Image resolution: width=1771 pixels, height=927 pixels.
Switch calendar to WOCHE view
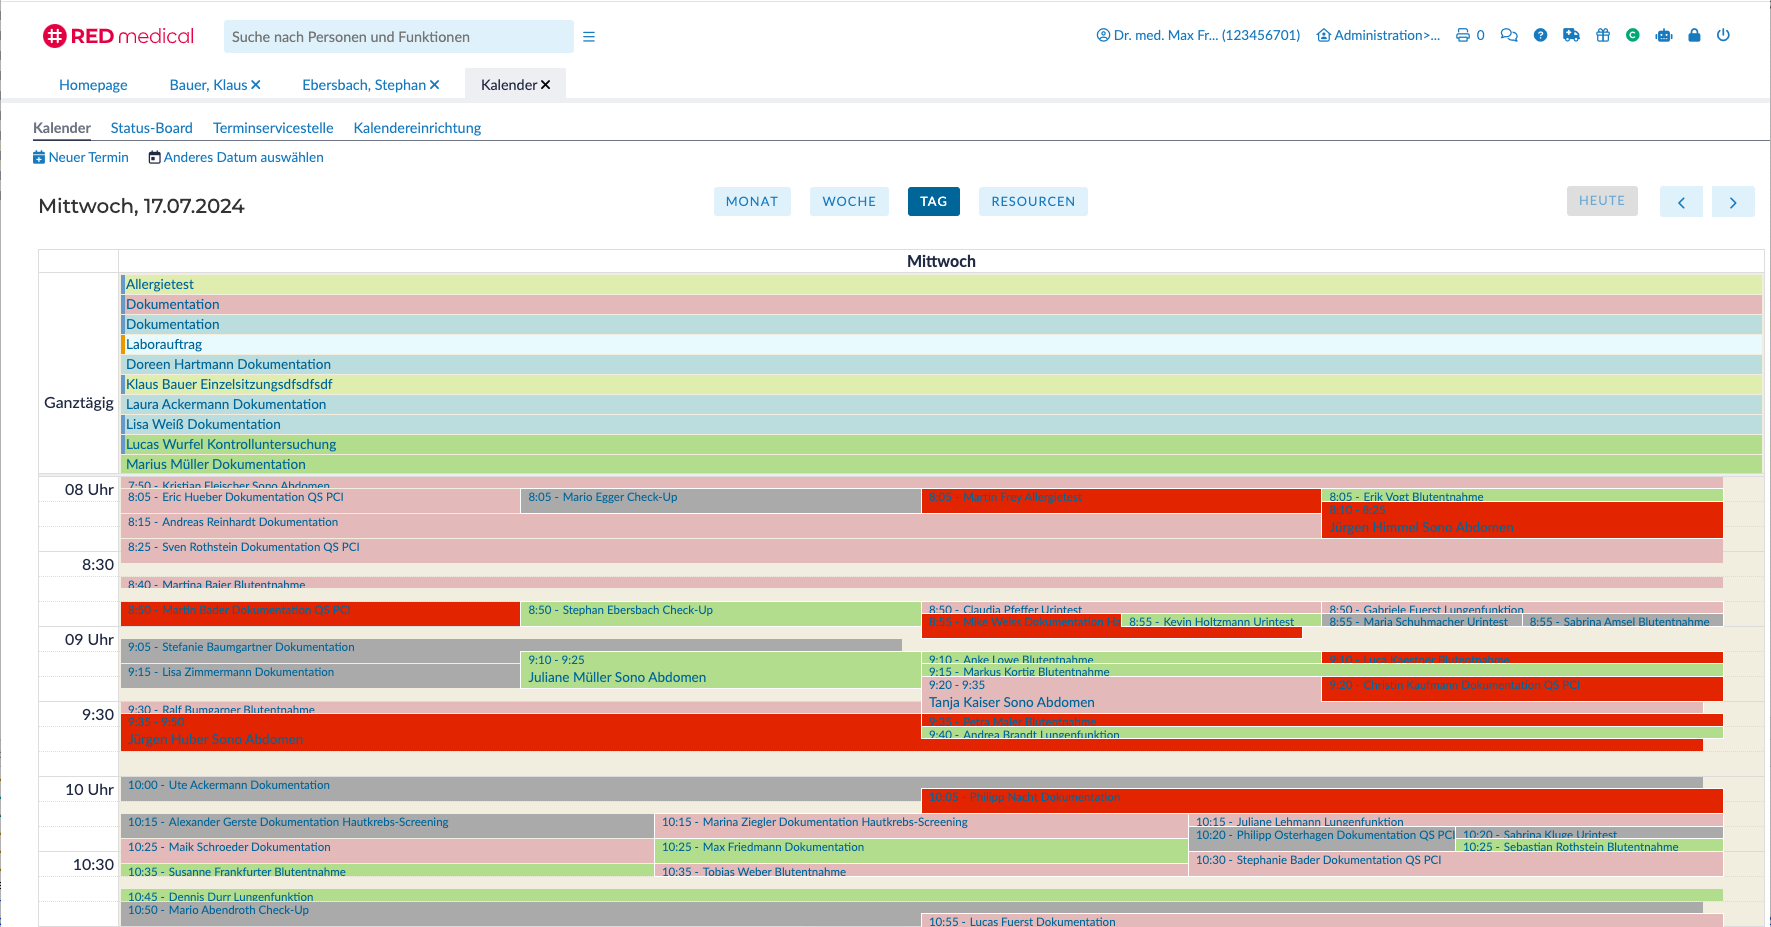[x=849, y=201]
